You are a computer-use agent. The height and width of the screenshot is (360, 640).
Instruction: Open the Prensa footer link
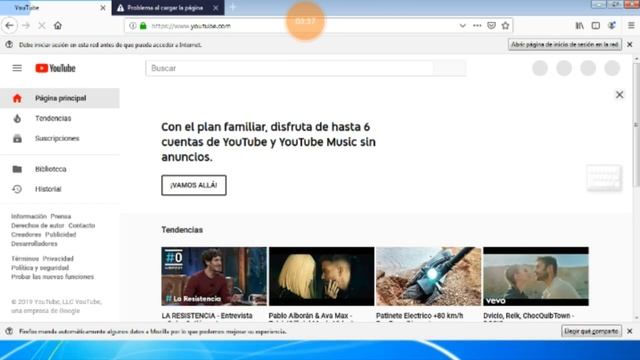(61, 216)
